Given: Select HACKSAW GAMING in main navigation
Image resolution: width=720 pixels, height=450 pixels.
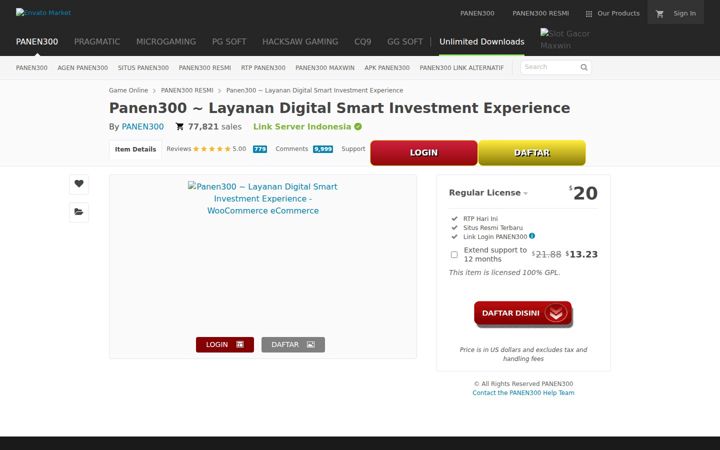Looking at the screenshot, I should (x=300, y=42).
